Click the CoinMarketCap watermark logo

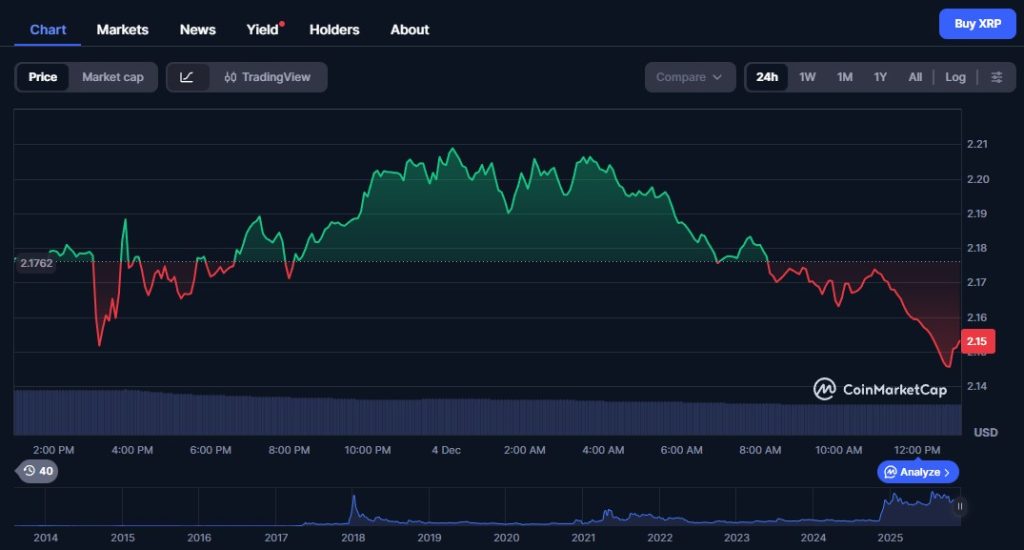click(x=879, y=389)
